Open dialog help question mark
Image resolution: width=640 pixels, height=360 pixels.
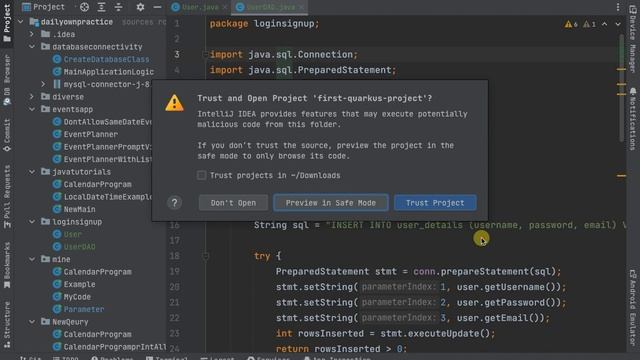(174, 203)
